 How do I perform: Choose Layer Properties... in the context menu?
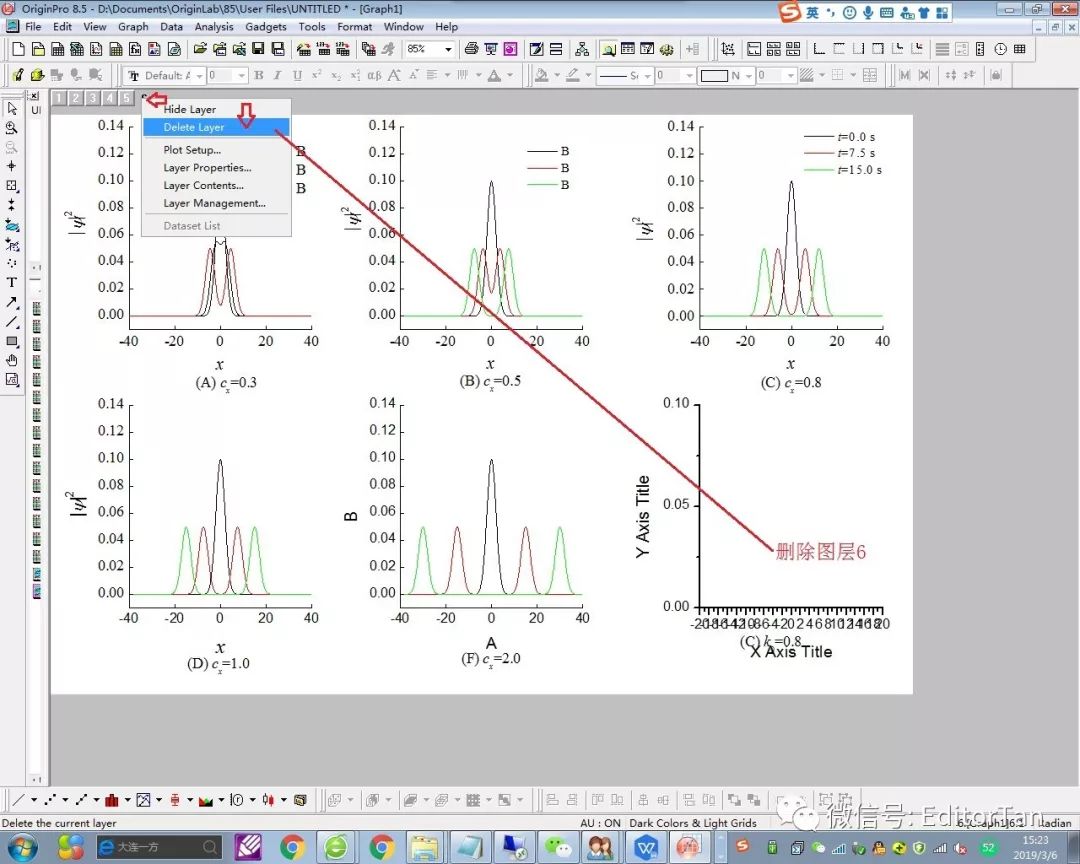click(216, 167)
